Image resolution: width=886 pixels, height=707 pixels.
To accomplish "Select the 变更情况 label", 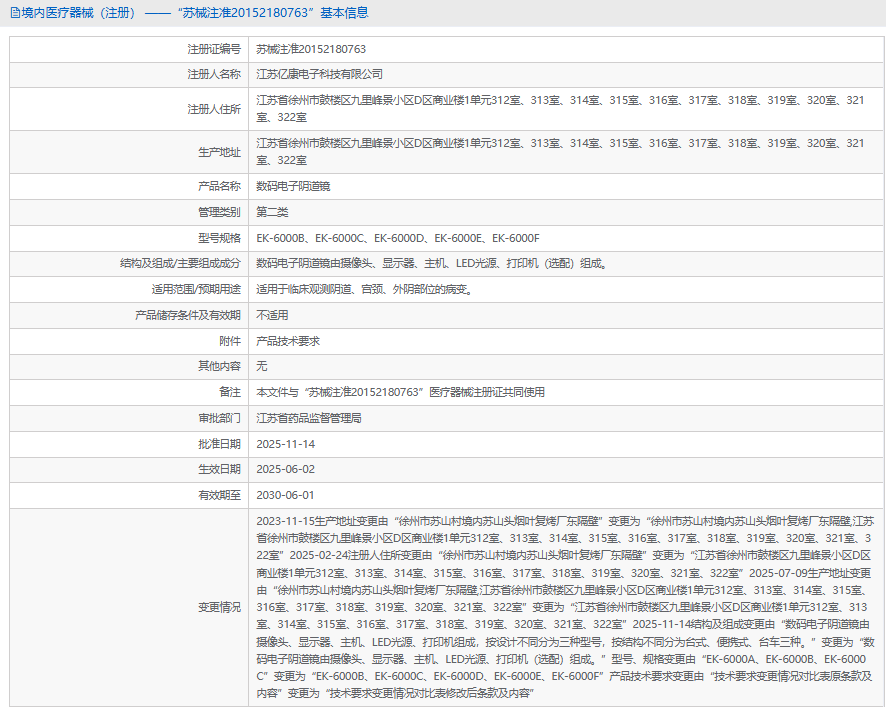I will [219, 608].
